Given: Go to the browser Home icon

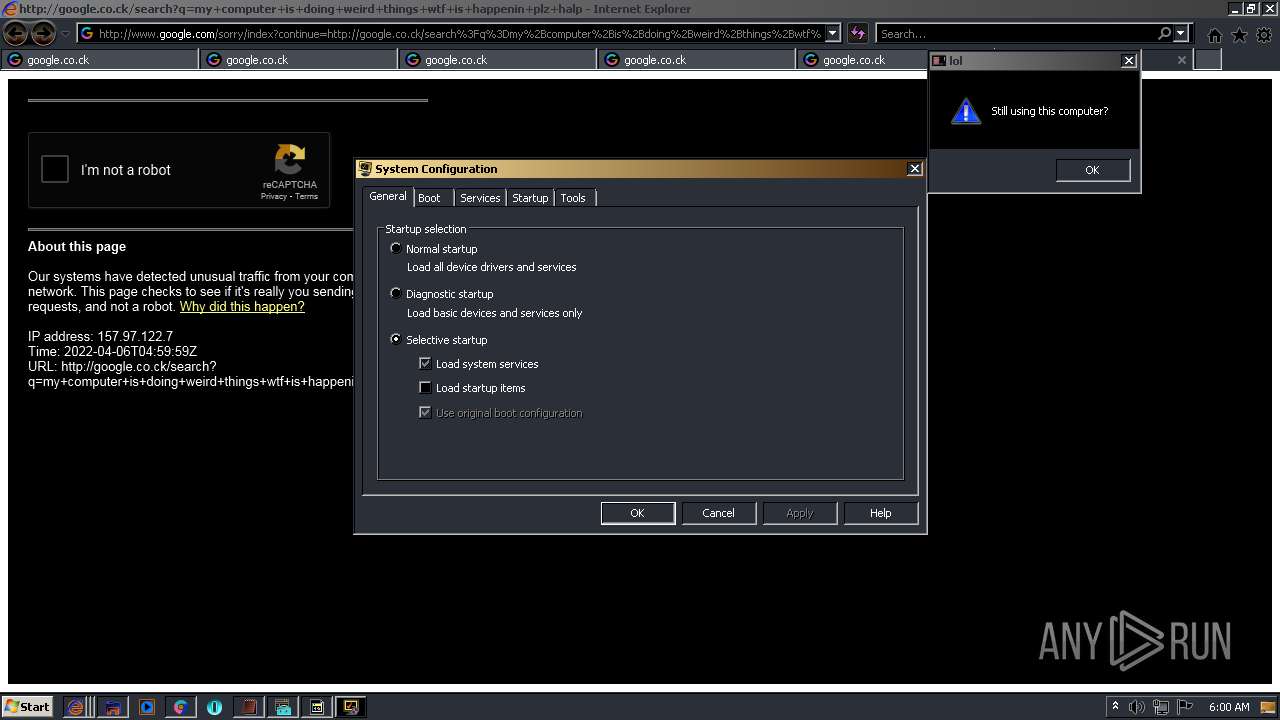Looking at the screenshot, I should pos(1214,35).
